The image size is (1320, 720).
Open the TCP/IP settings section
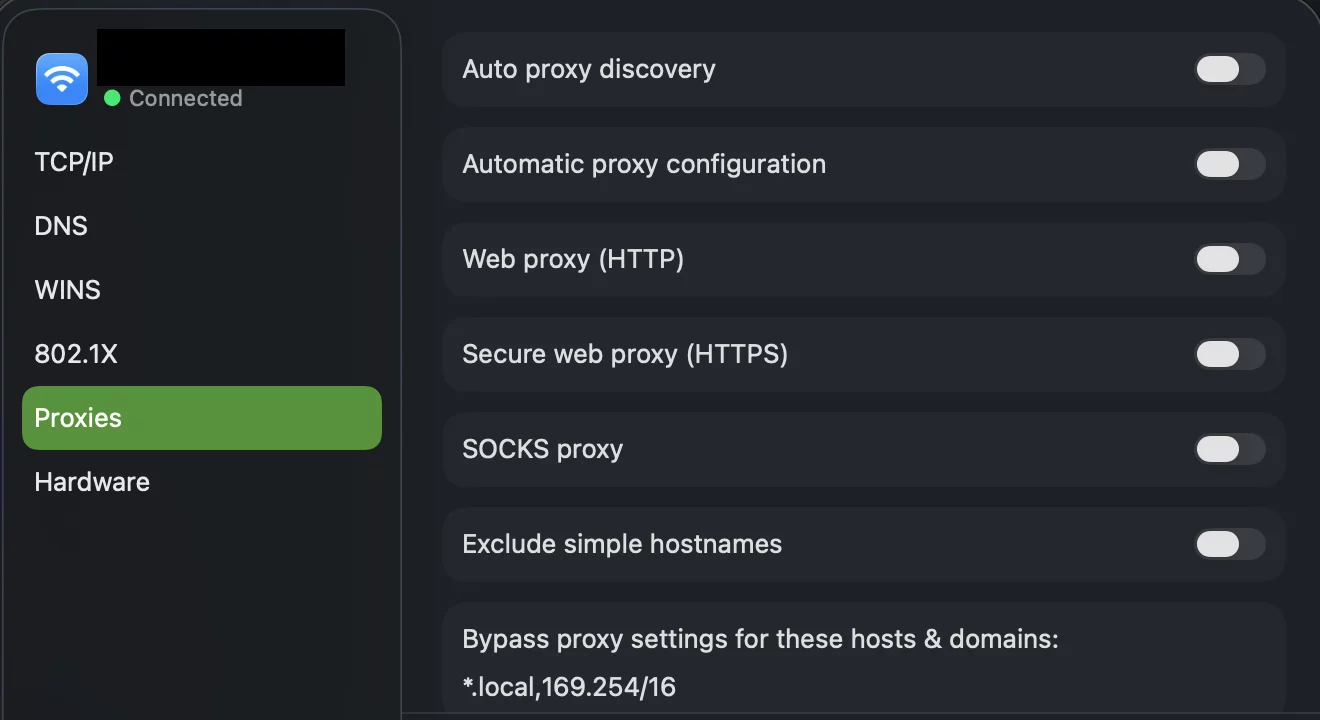(74, 161)
